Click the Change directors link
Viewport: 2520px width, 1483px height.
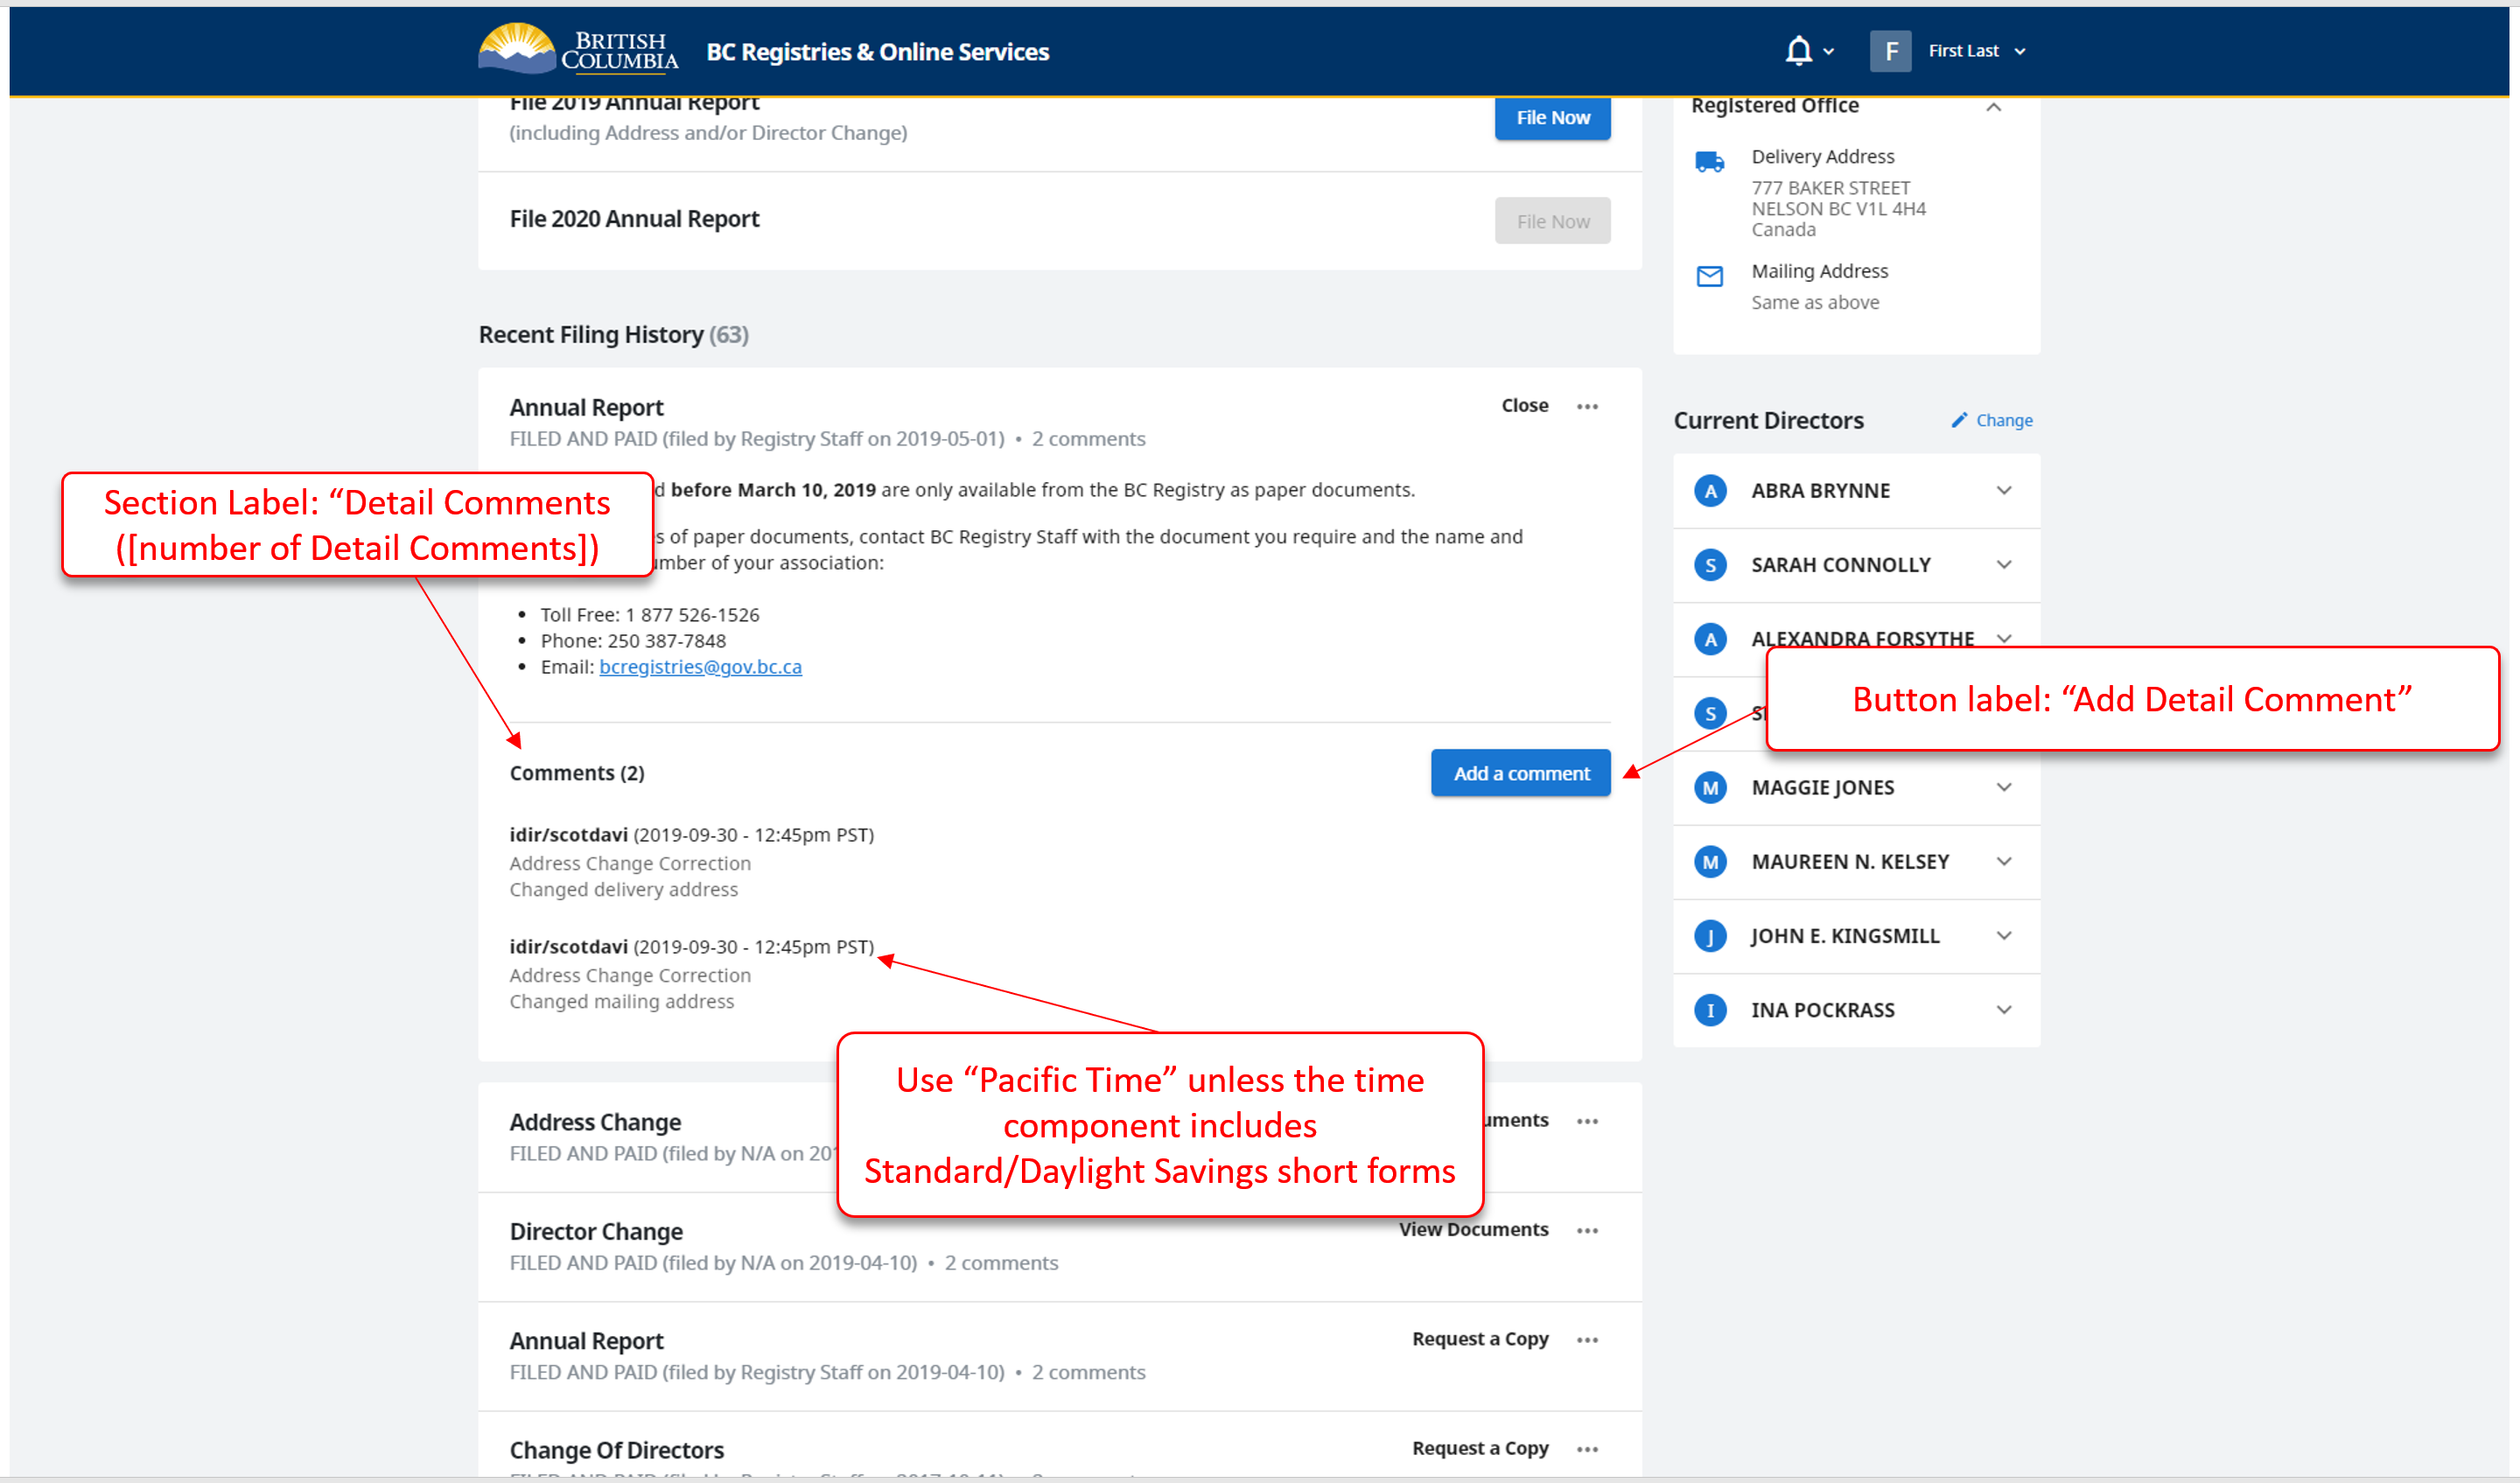pyautogui.click(x=2003, y=420)
